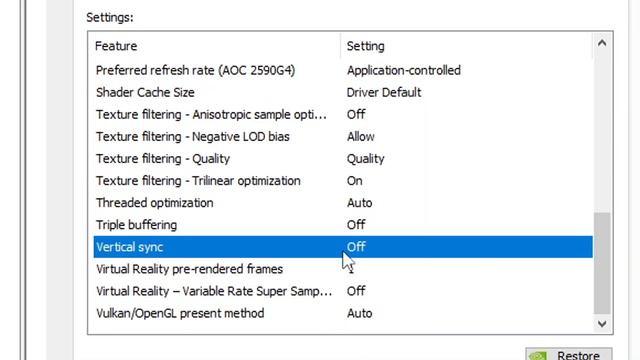This screenshot has width=640, height=360.
Task: Click the NVIDIA logo on Restore button
Action: point(538,356)
